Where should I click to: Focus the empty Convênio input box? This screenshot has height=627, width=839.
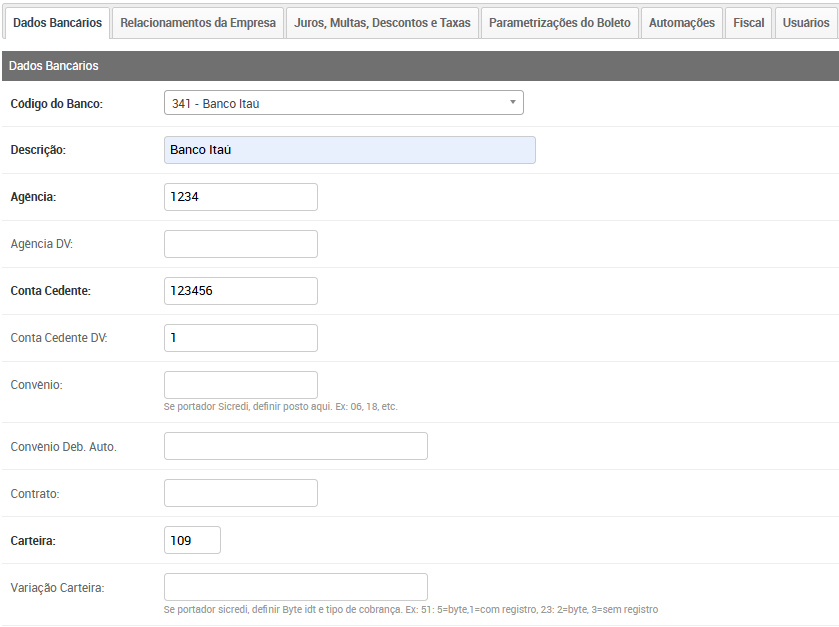pos(240,385)
